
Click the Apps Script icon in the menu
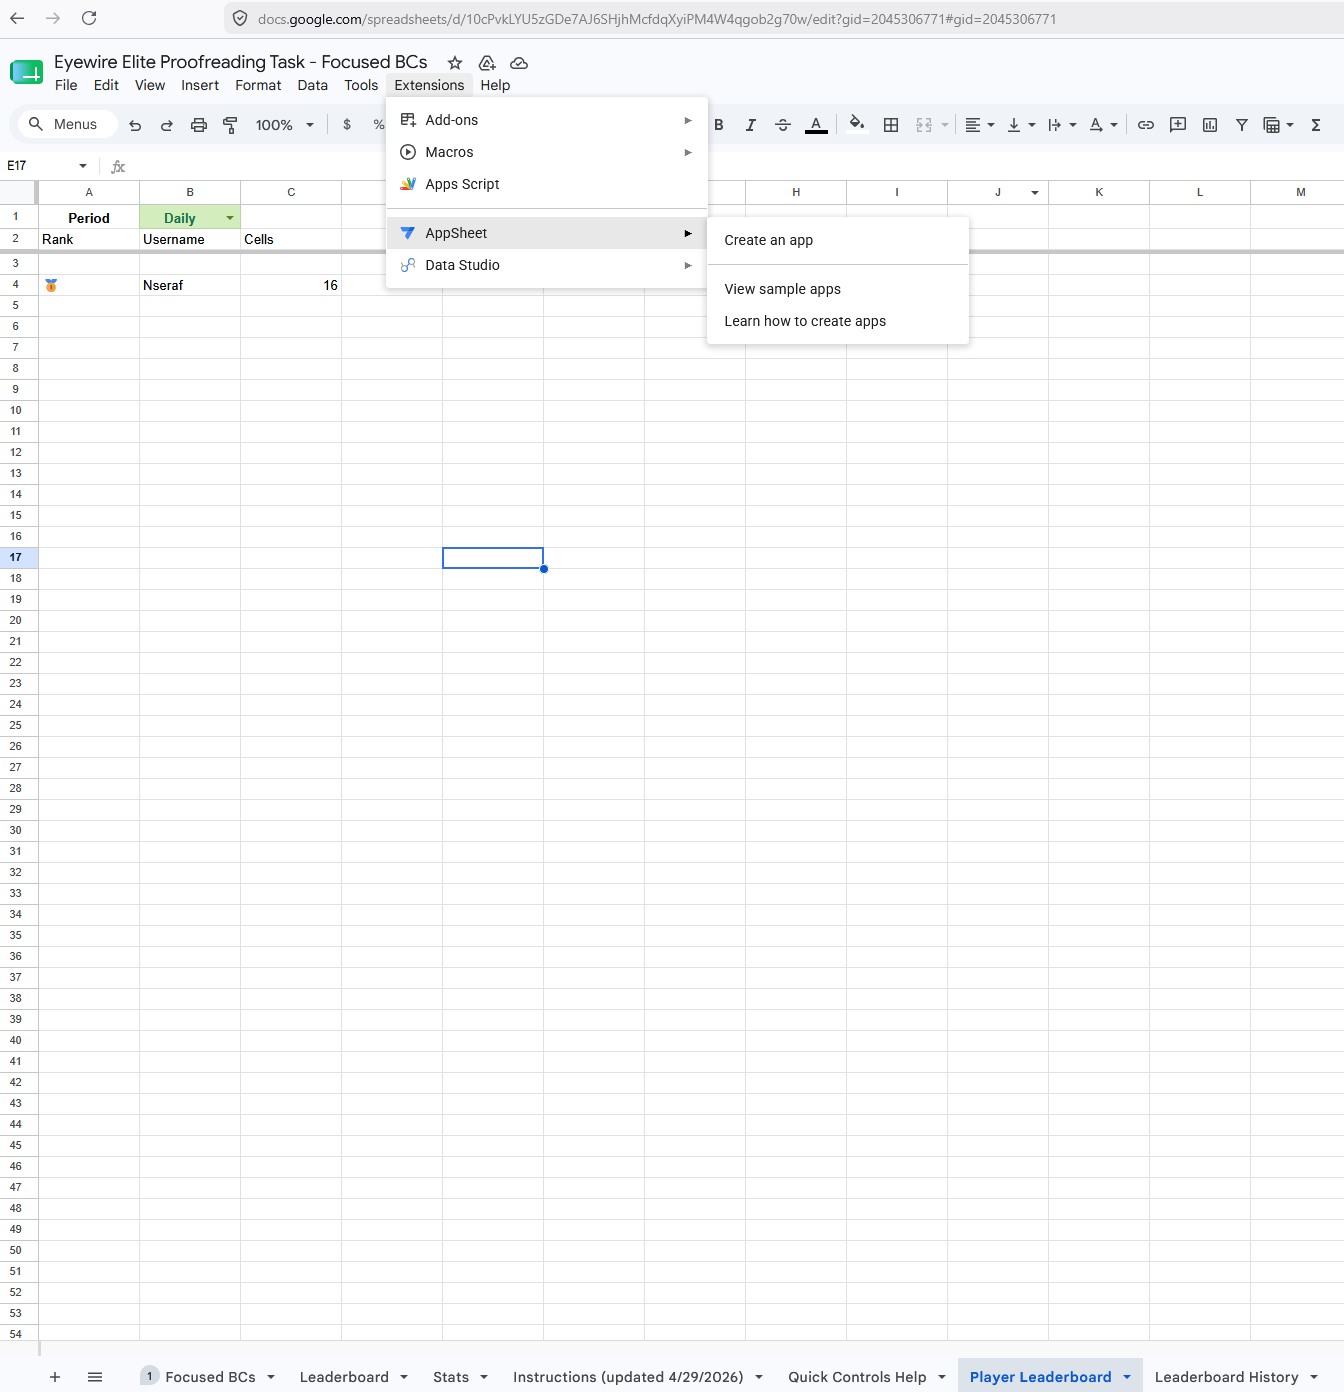click(x=408, y=184)
